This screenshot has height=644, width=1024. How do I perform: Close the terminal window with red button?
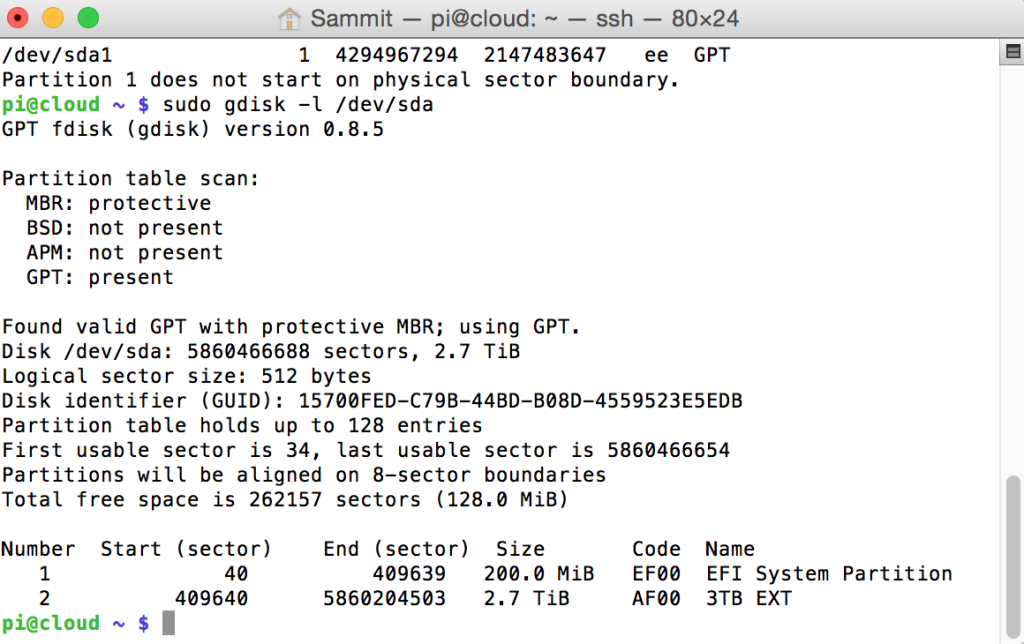pos(18,18)
